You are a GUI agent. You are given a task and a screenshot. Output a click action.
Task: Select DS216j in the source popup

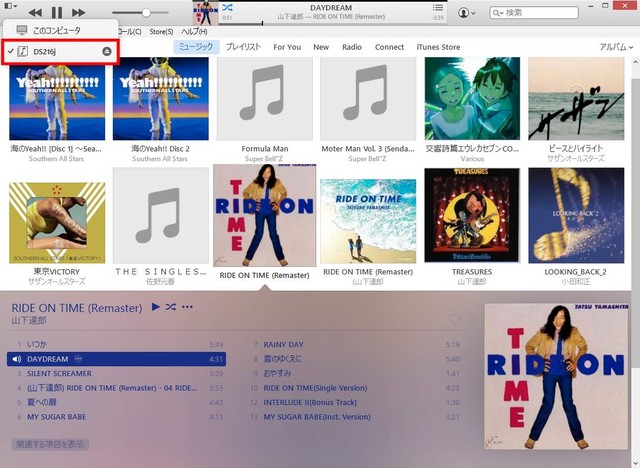60,51
